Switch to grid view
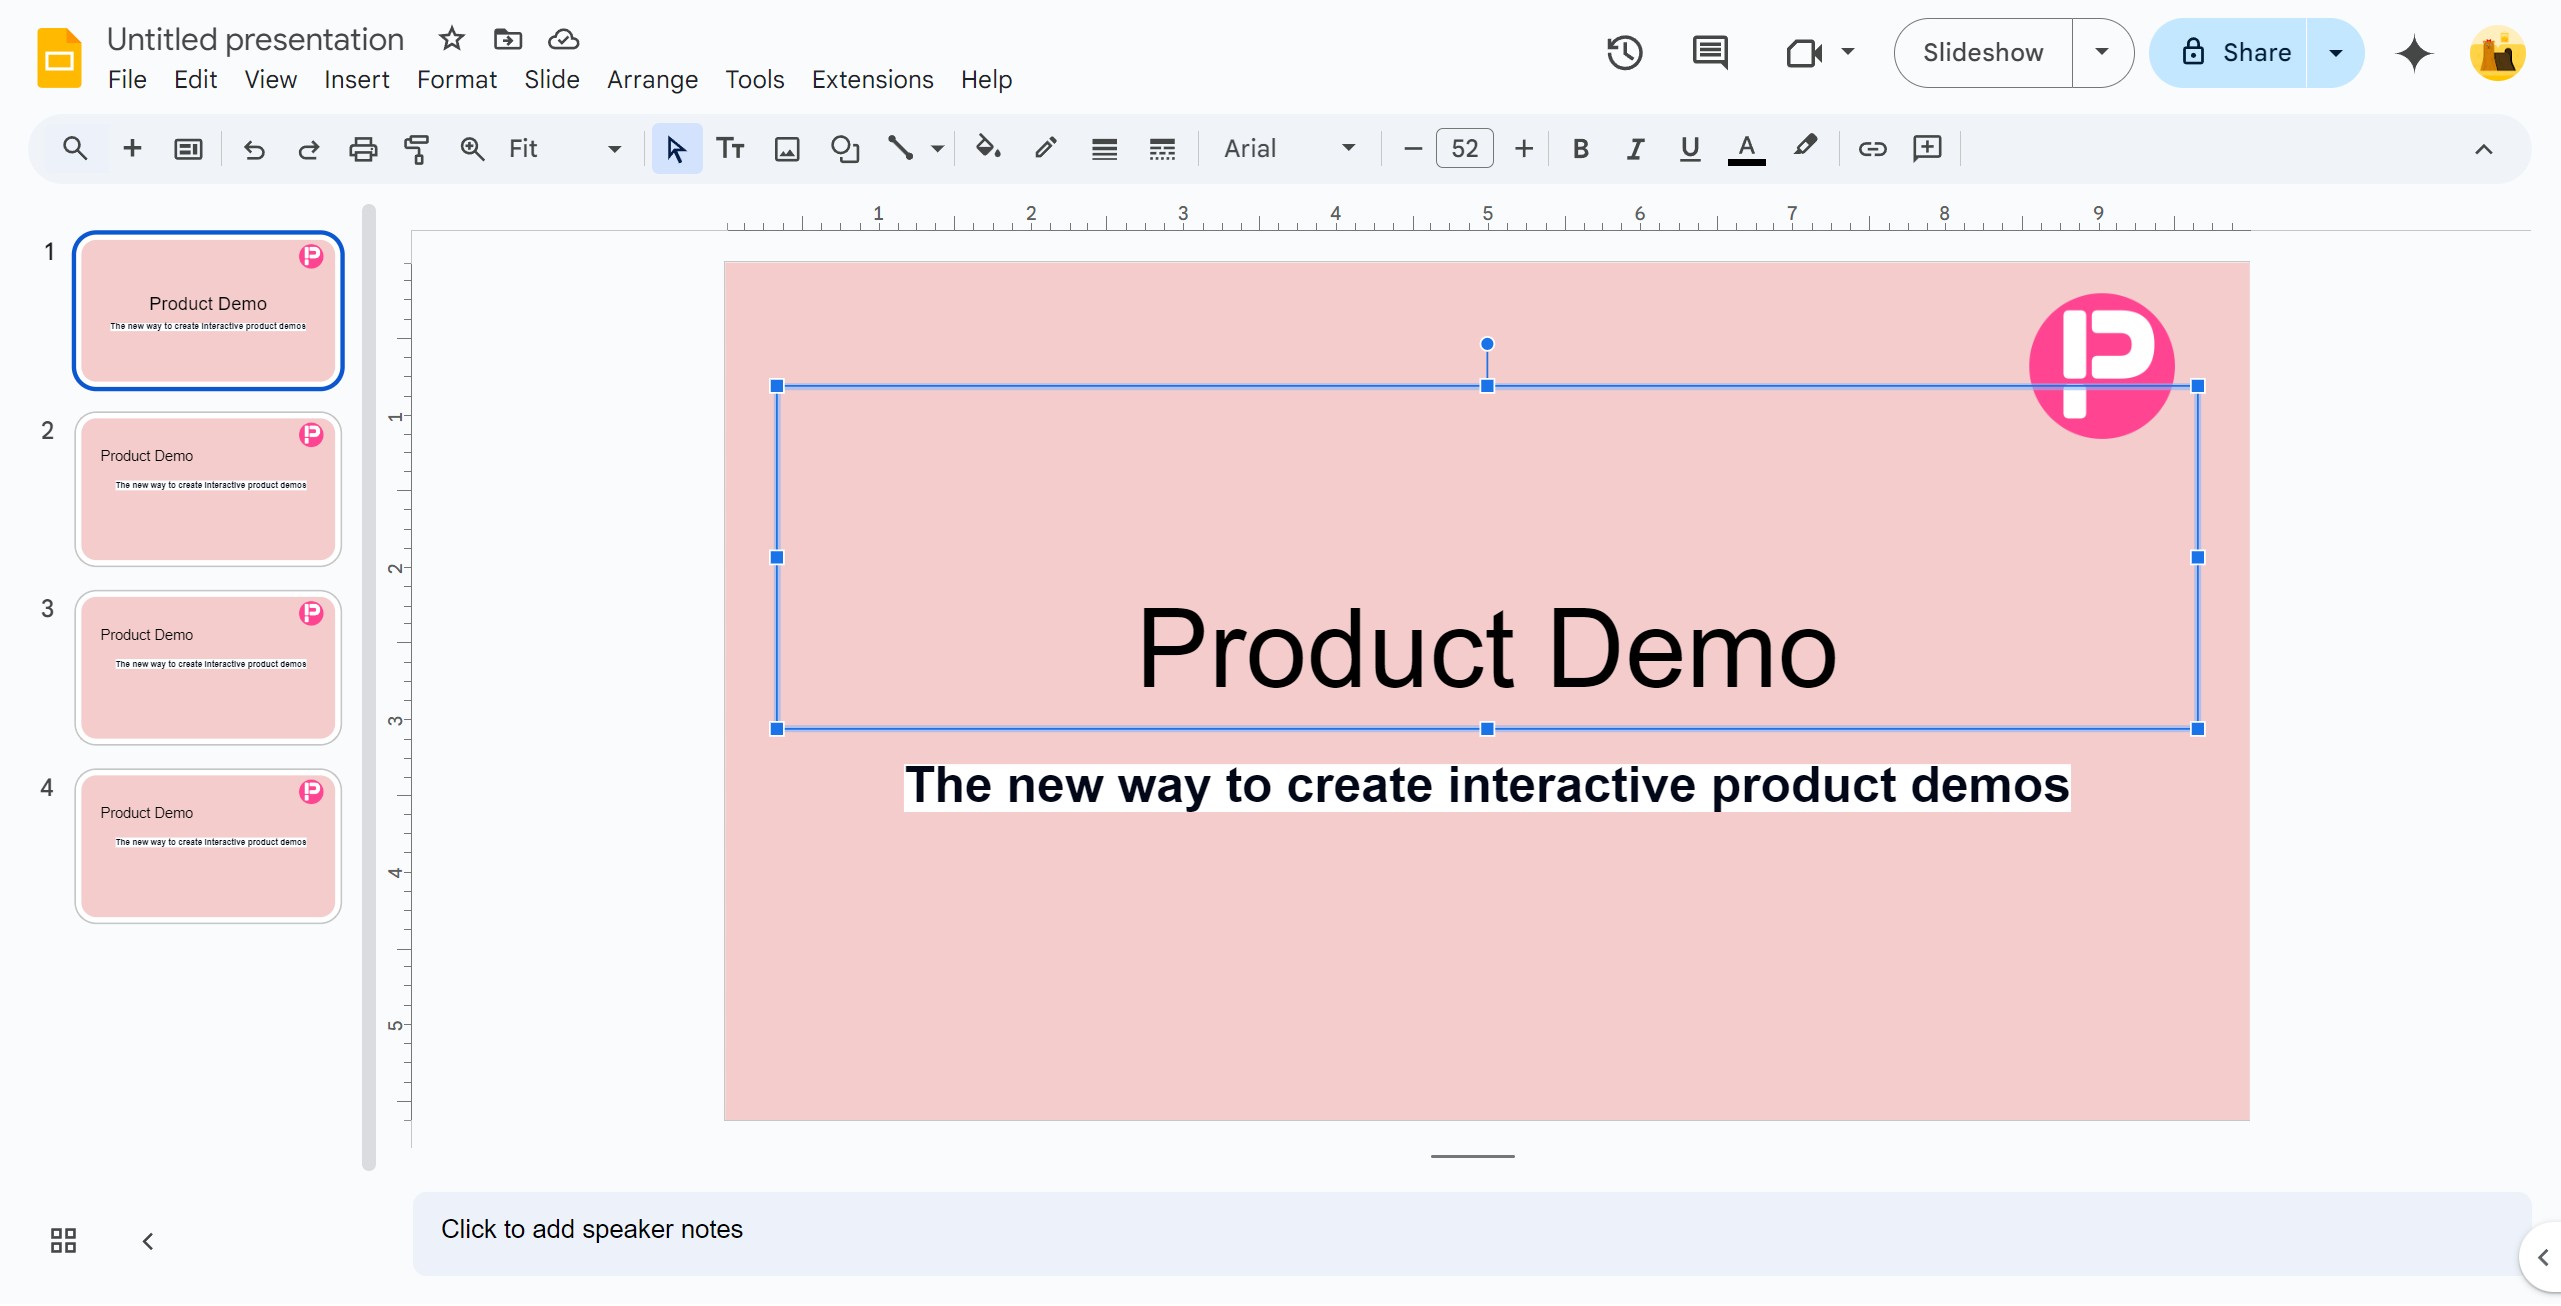Image resolution: width=2561 pixels, height=1306 pixels. pyautogui.click(x=63, y=1241)
